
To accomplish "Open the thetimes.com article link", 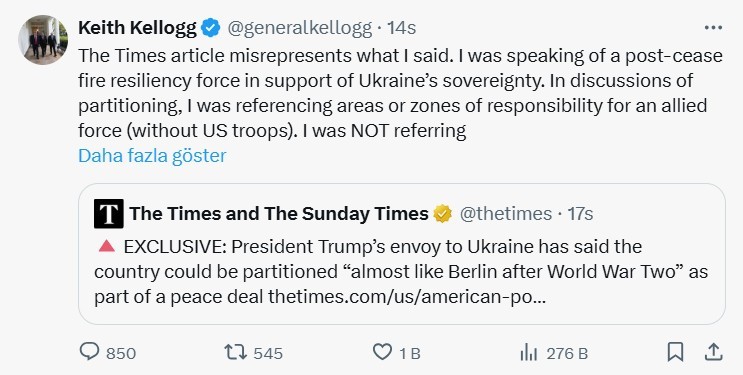I will (x=408, y=297).
